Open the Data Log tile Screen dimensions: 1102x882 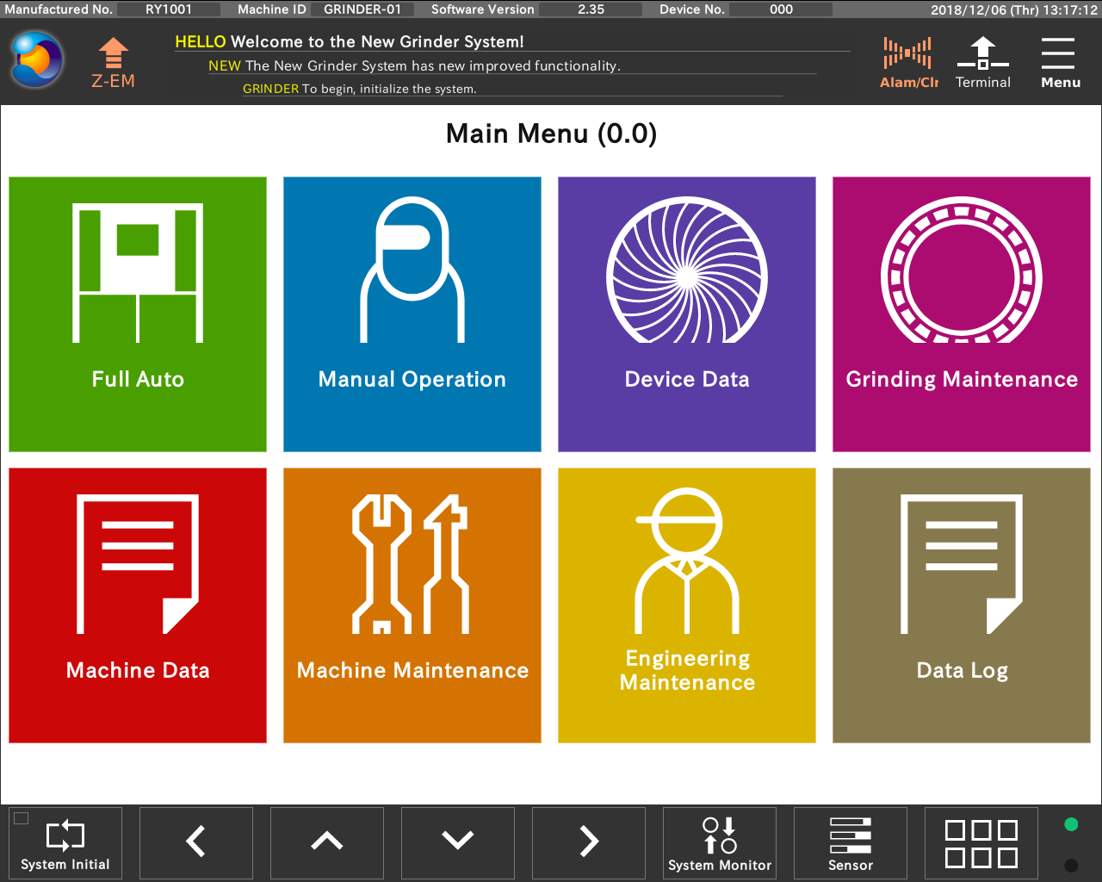pyautogui.click(x=961, y=605)
